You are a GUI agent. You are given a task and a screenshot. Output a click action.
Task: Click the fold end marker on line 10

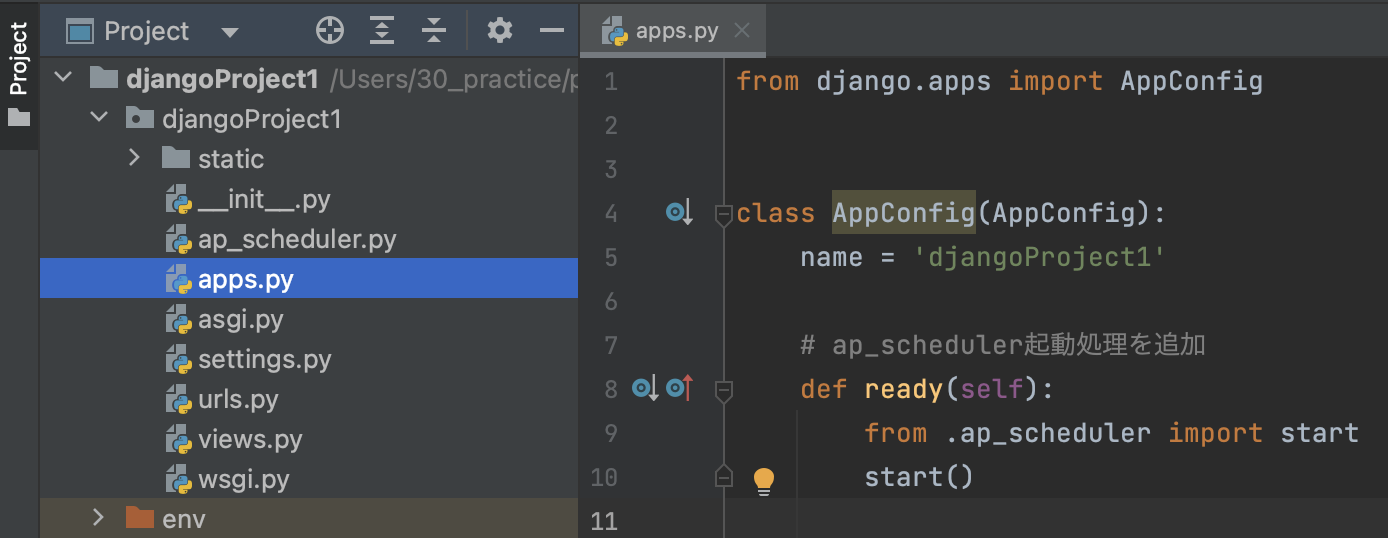tap(724, 478)
